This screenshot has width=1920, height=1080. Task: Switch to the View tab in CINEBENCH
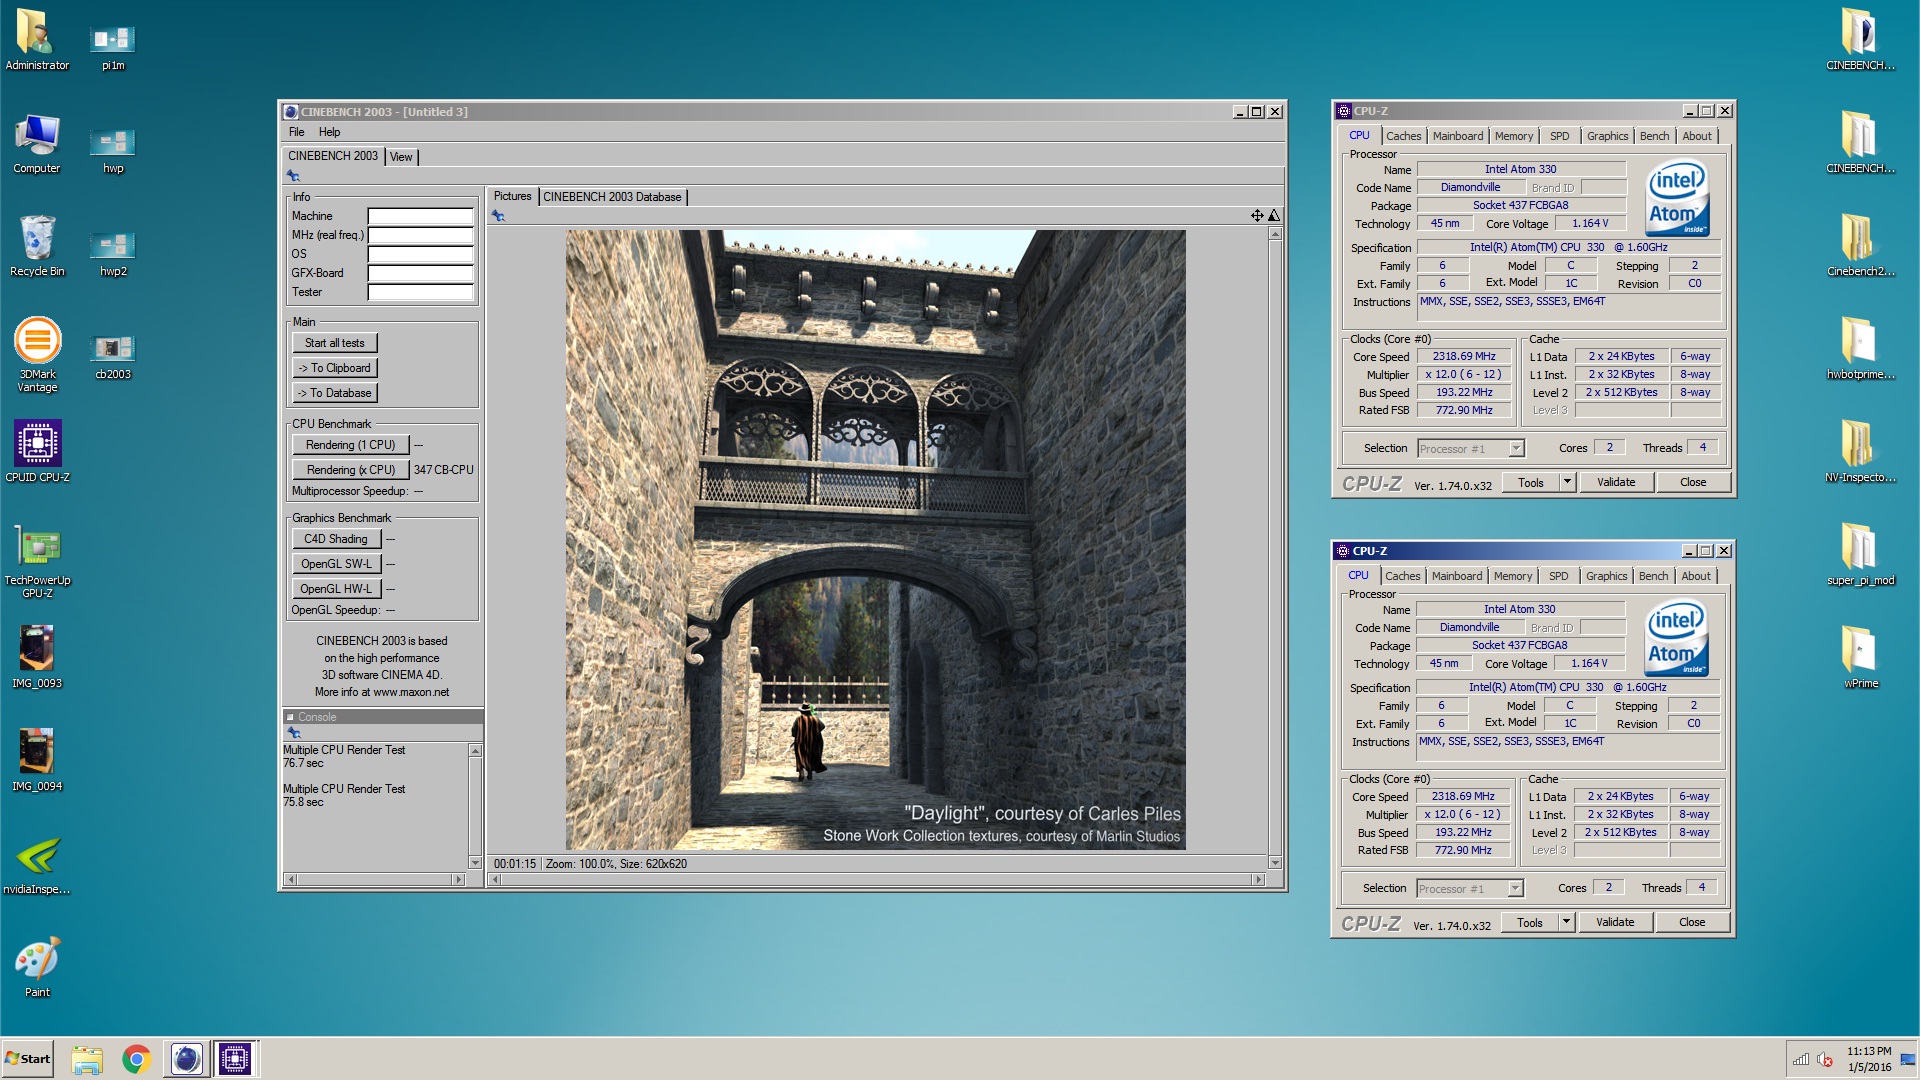coord(401,157)
